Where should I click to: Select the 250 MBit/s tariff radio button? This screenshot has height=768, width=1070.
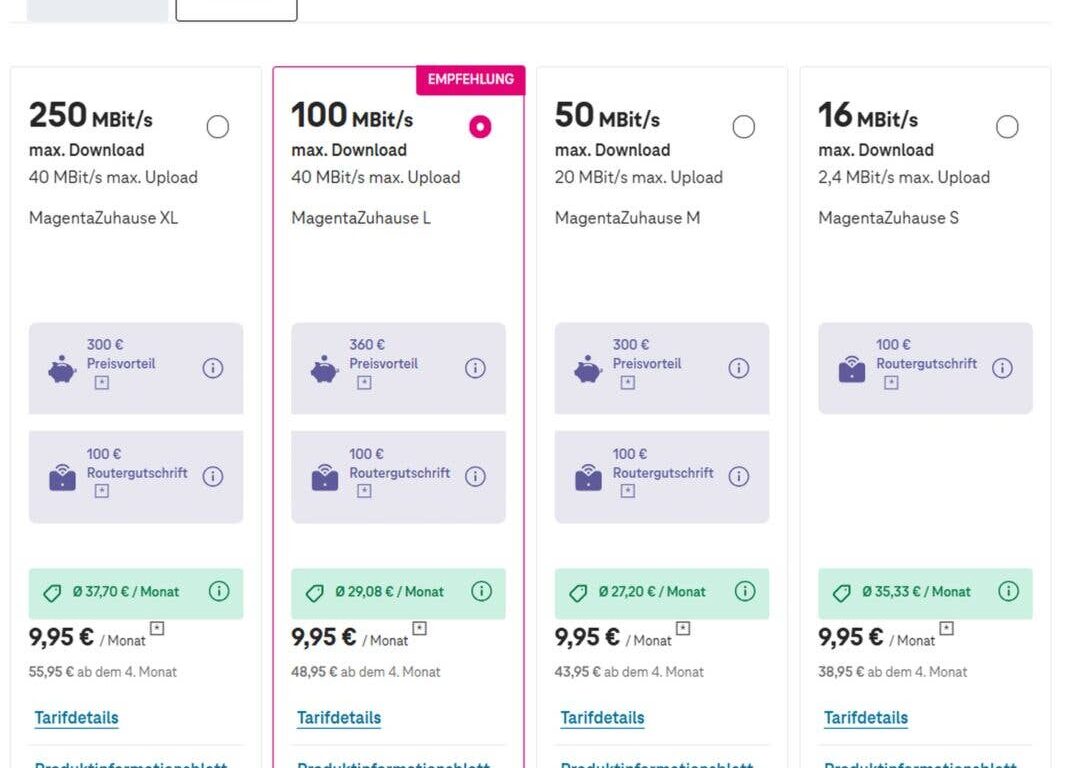click(218, 127)
